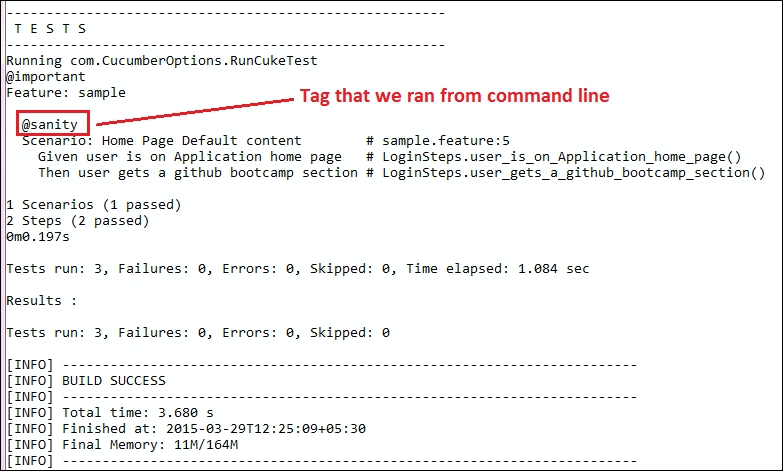Image resolution: width=783 pixels, height=471 pixels.
Task: Click the 'Results :' line
Action: click(42, 301)
